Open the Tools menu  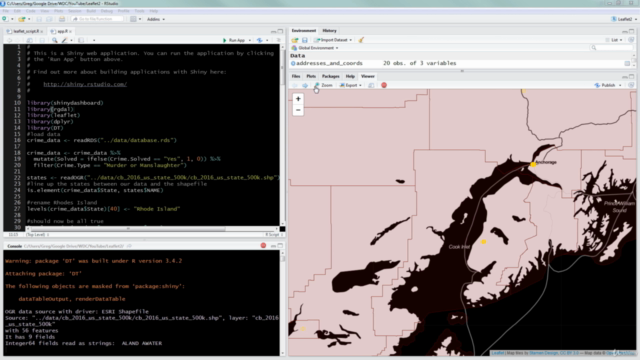140,11
